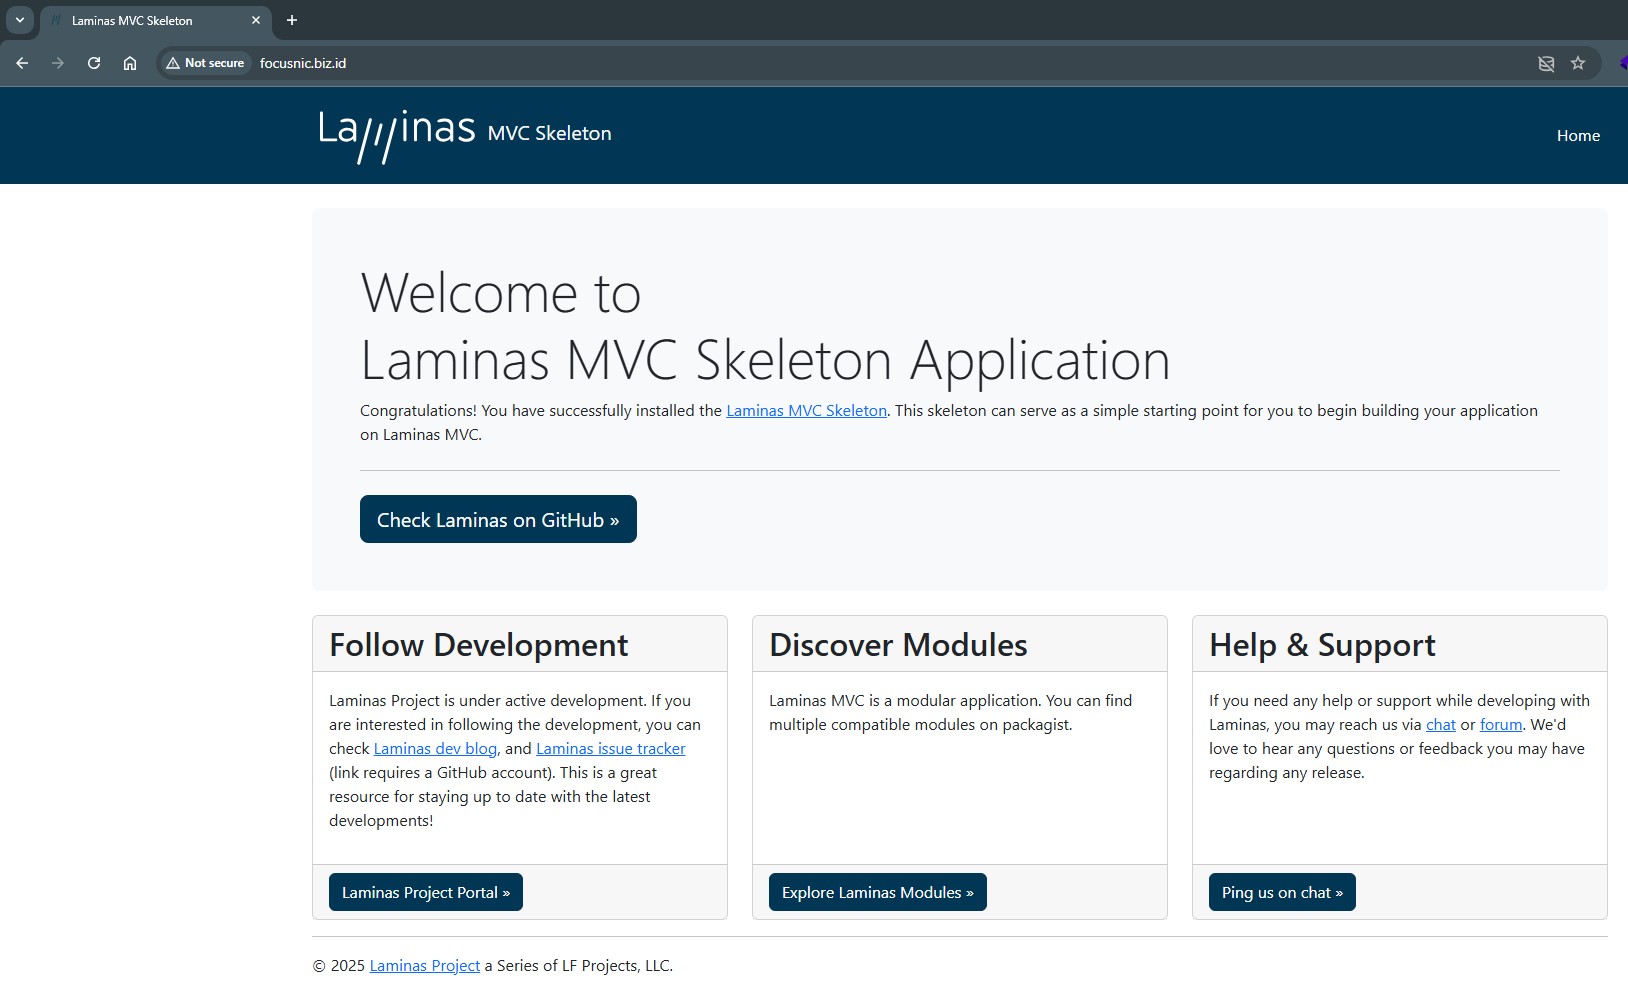The width and height of the screenshot is (1628, 990).
Task: Click the browser back arrow
Action: [22, 63]
